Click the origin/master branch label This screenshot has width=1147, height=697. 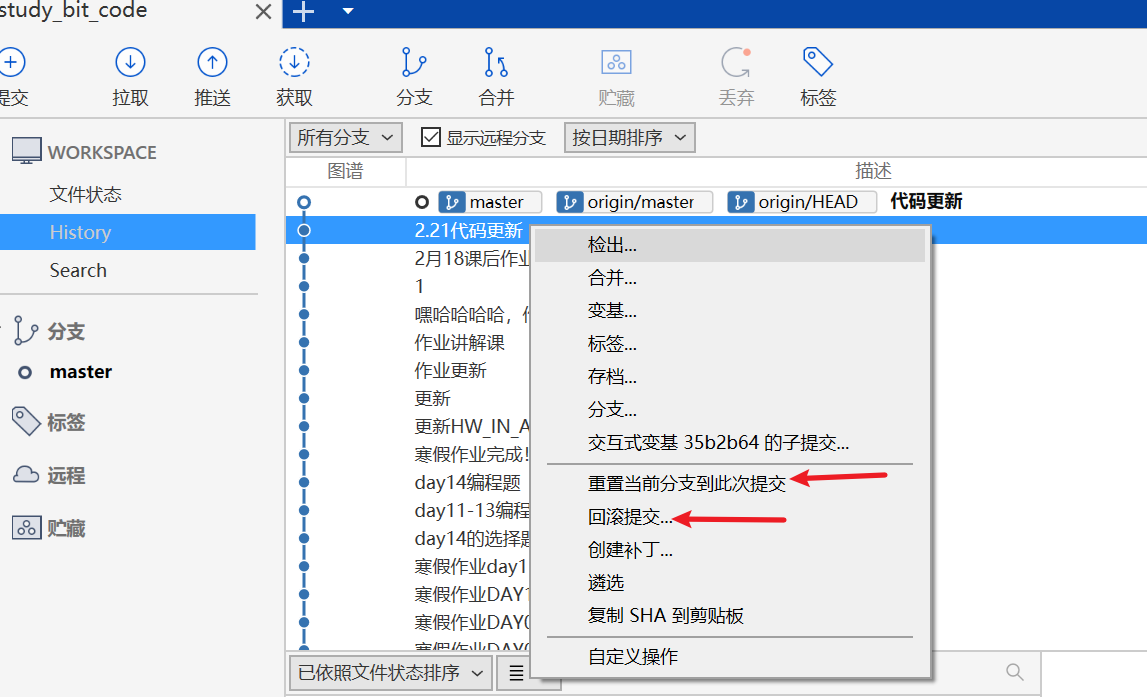coord(634,202)
